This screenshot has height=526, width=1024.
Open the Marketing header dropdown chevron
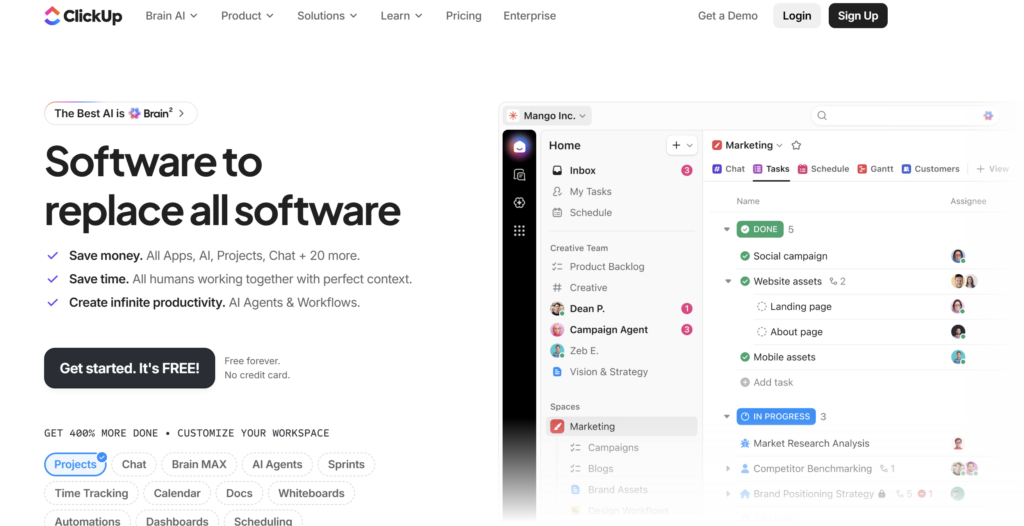tap(779, 146)
